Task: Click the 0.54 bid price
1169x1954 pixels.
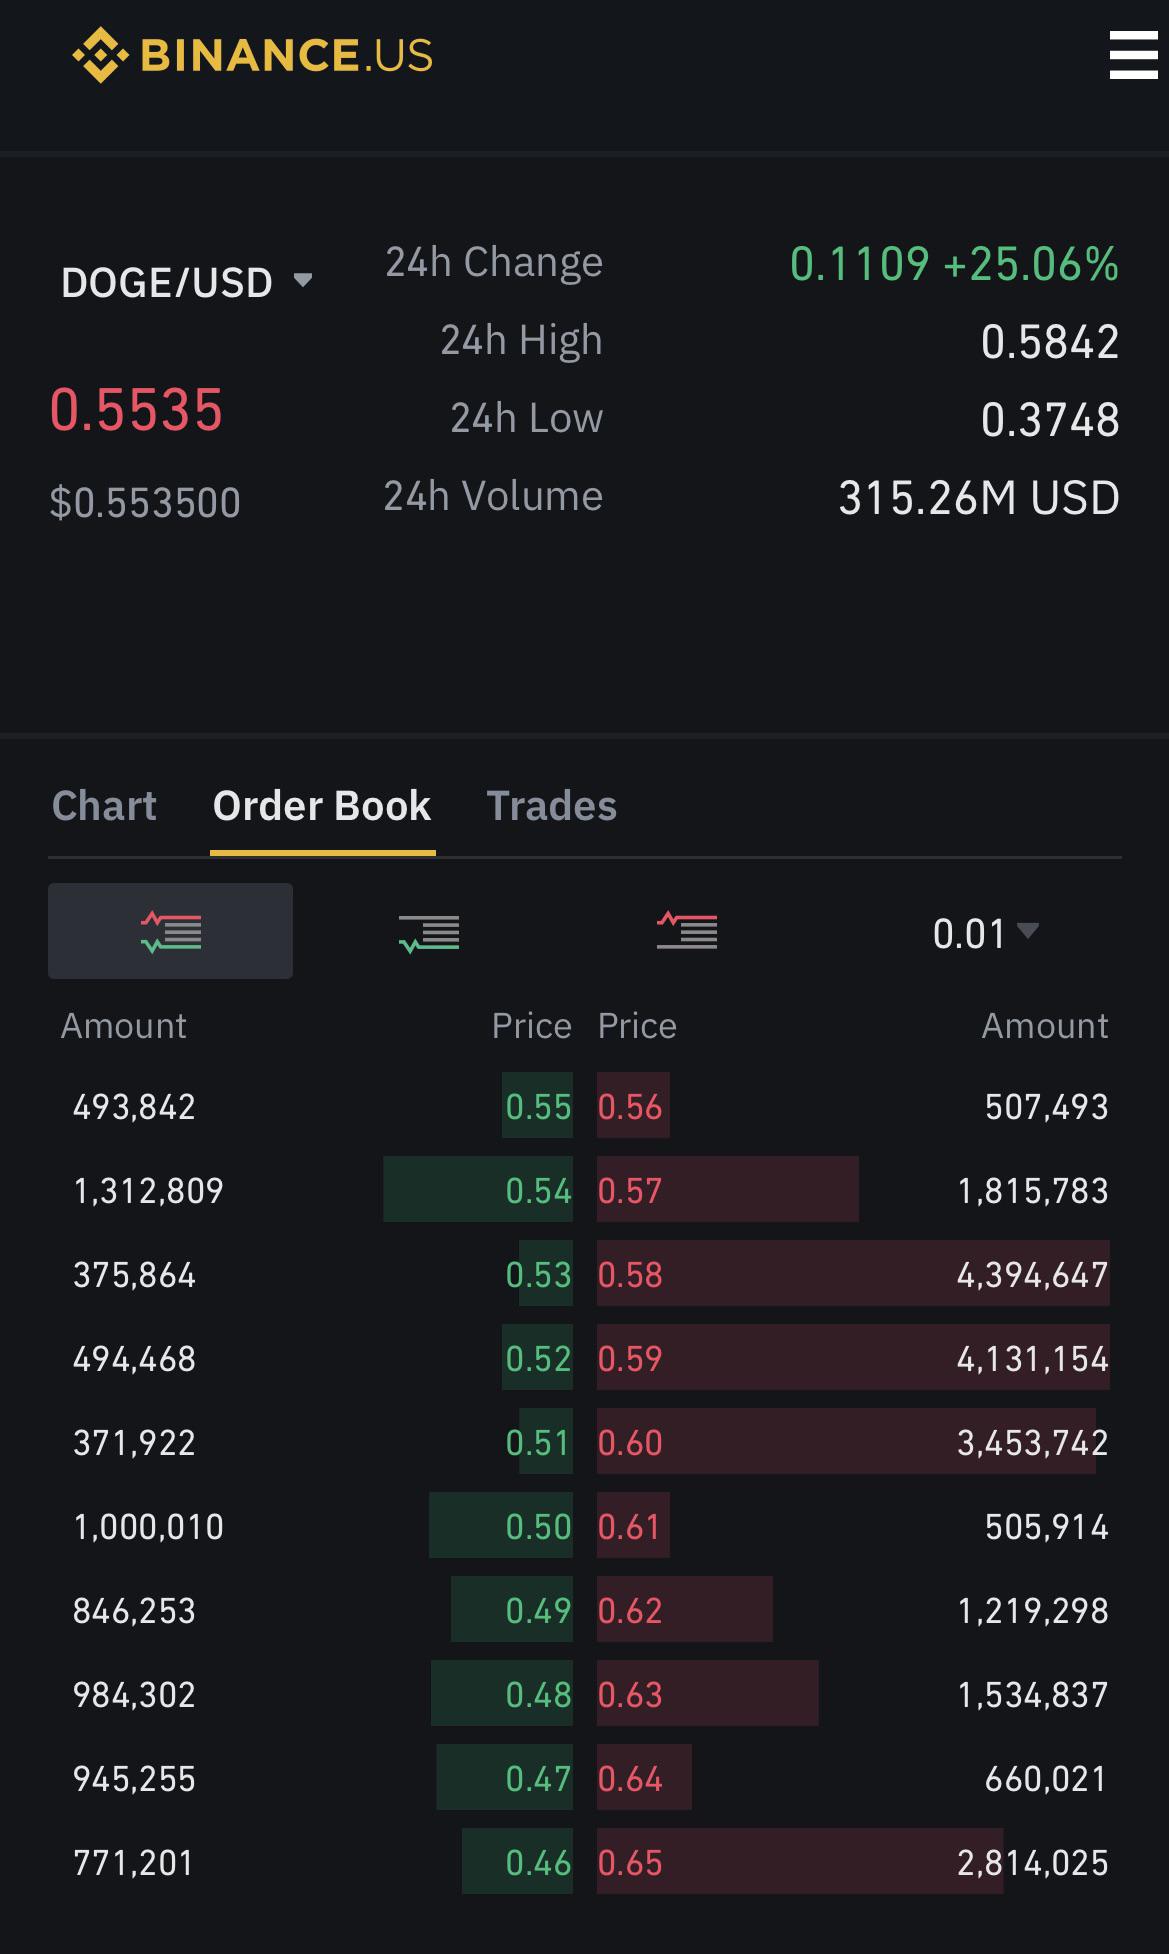Action: pyautogui.click(x=538, y=1191)
